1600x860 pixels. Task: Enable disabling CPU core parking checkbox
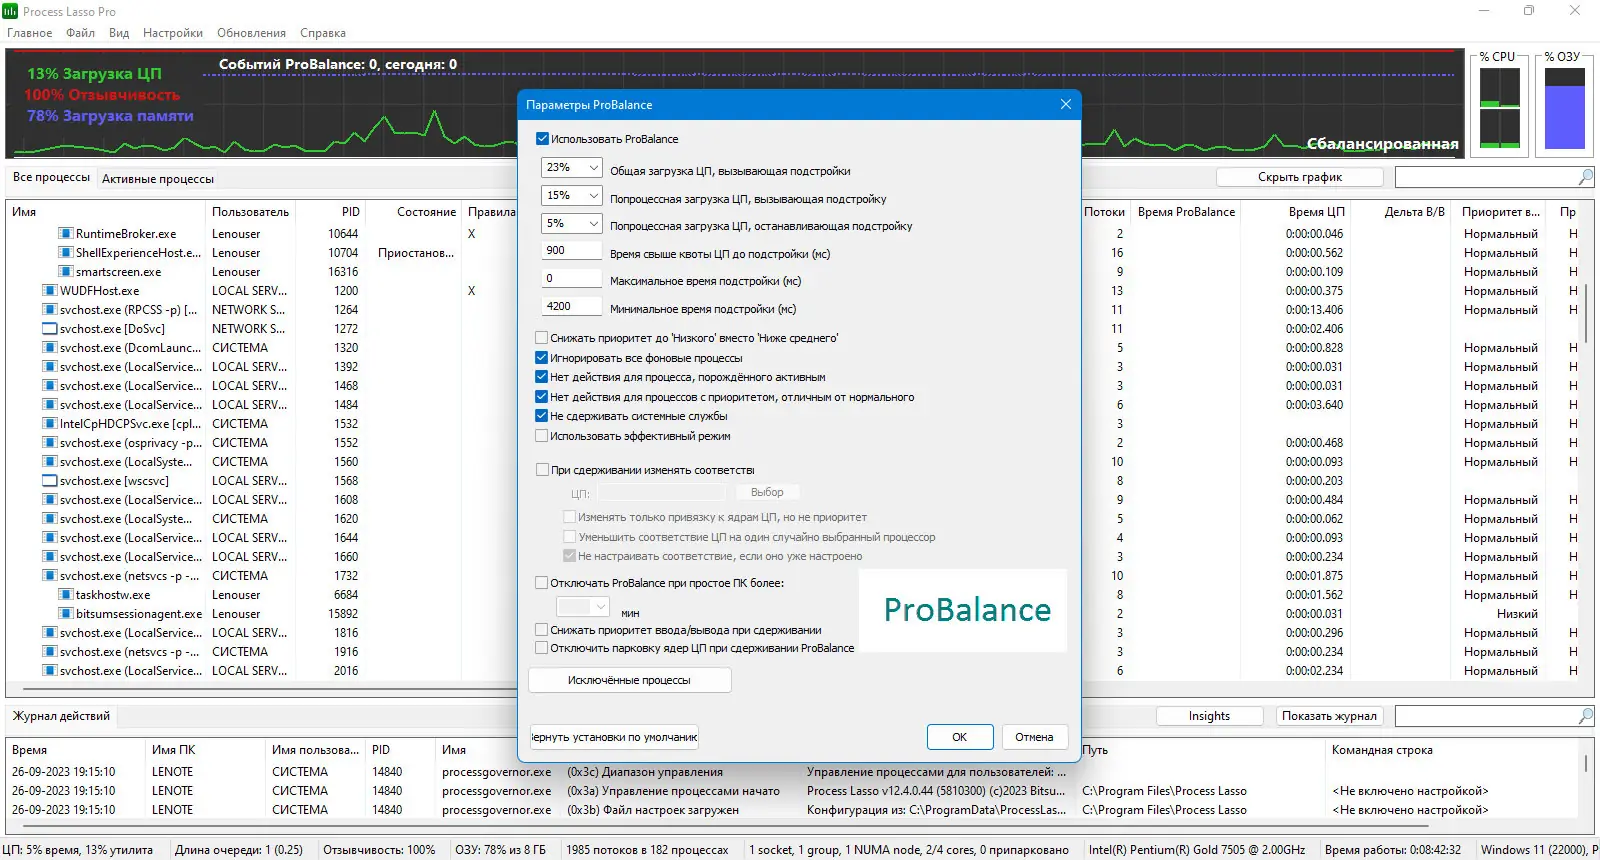coord(542,648)
